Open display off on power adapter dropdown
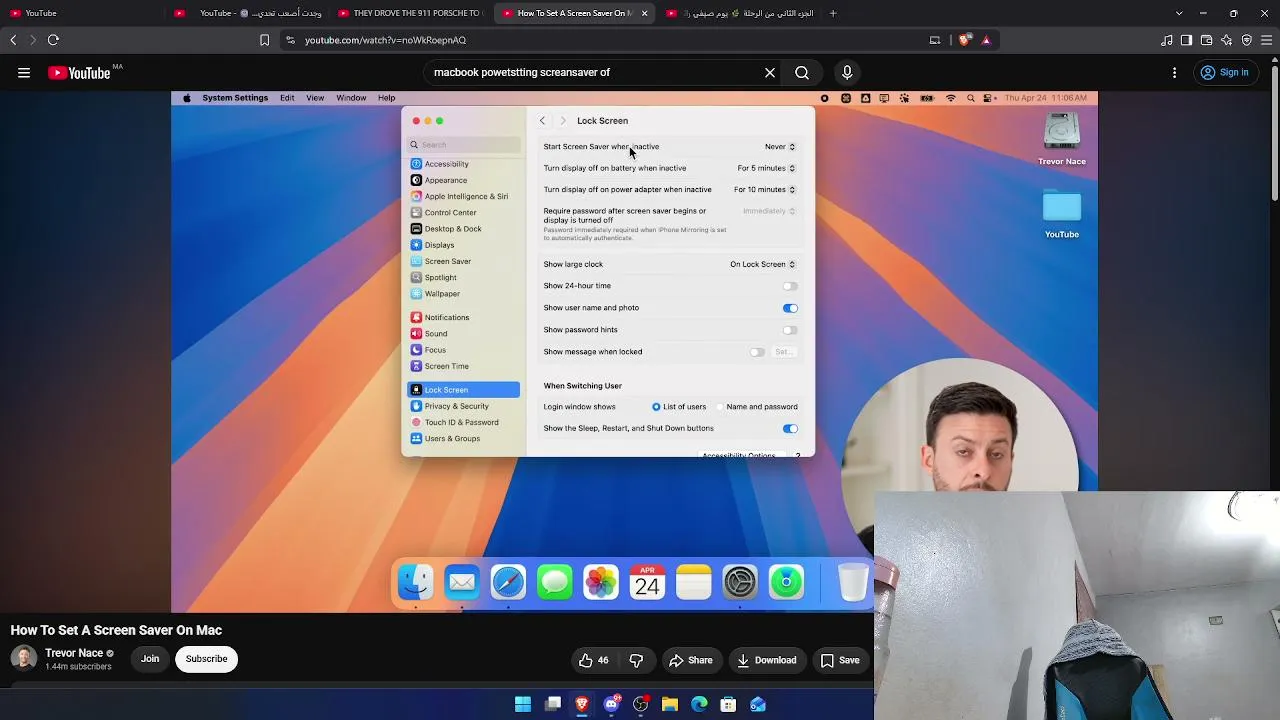 765,190
